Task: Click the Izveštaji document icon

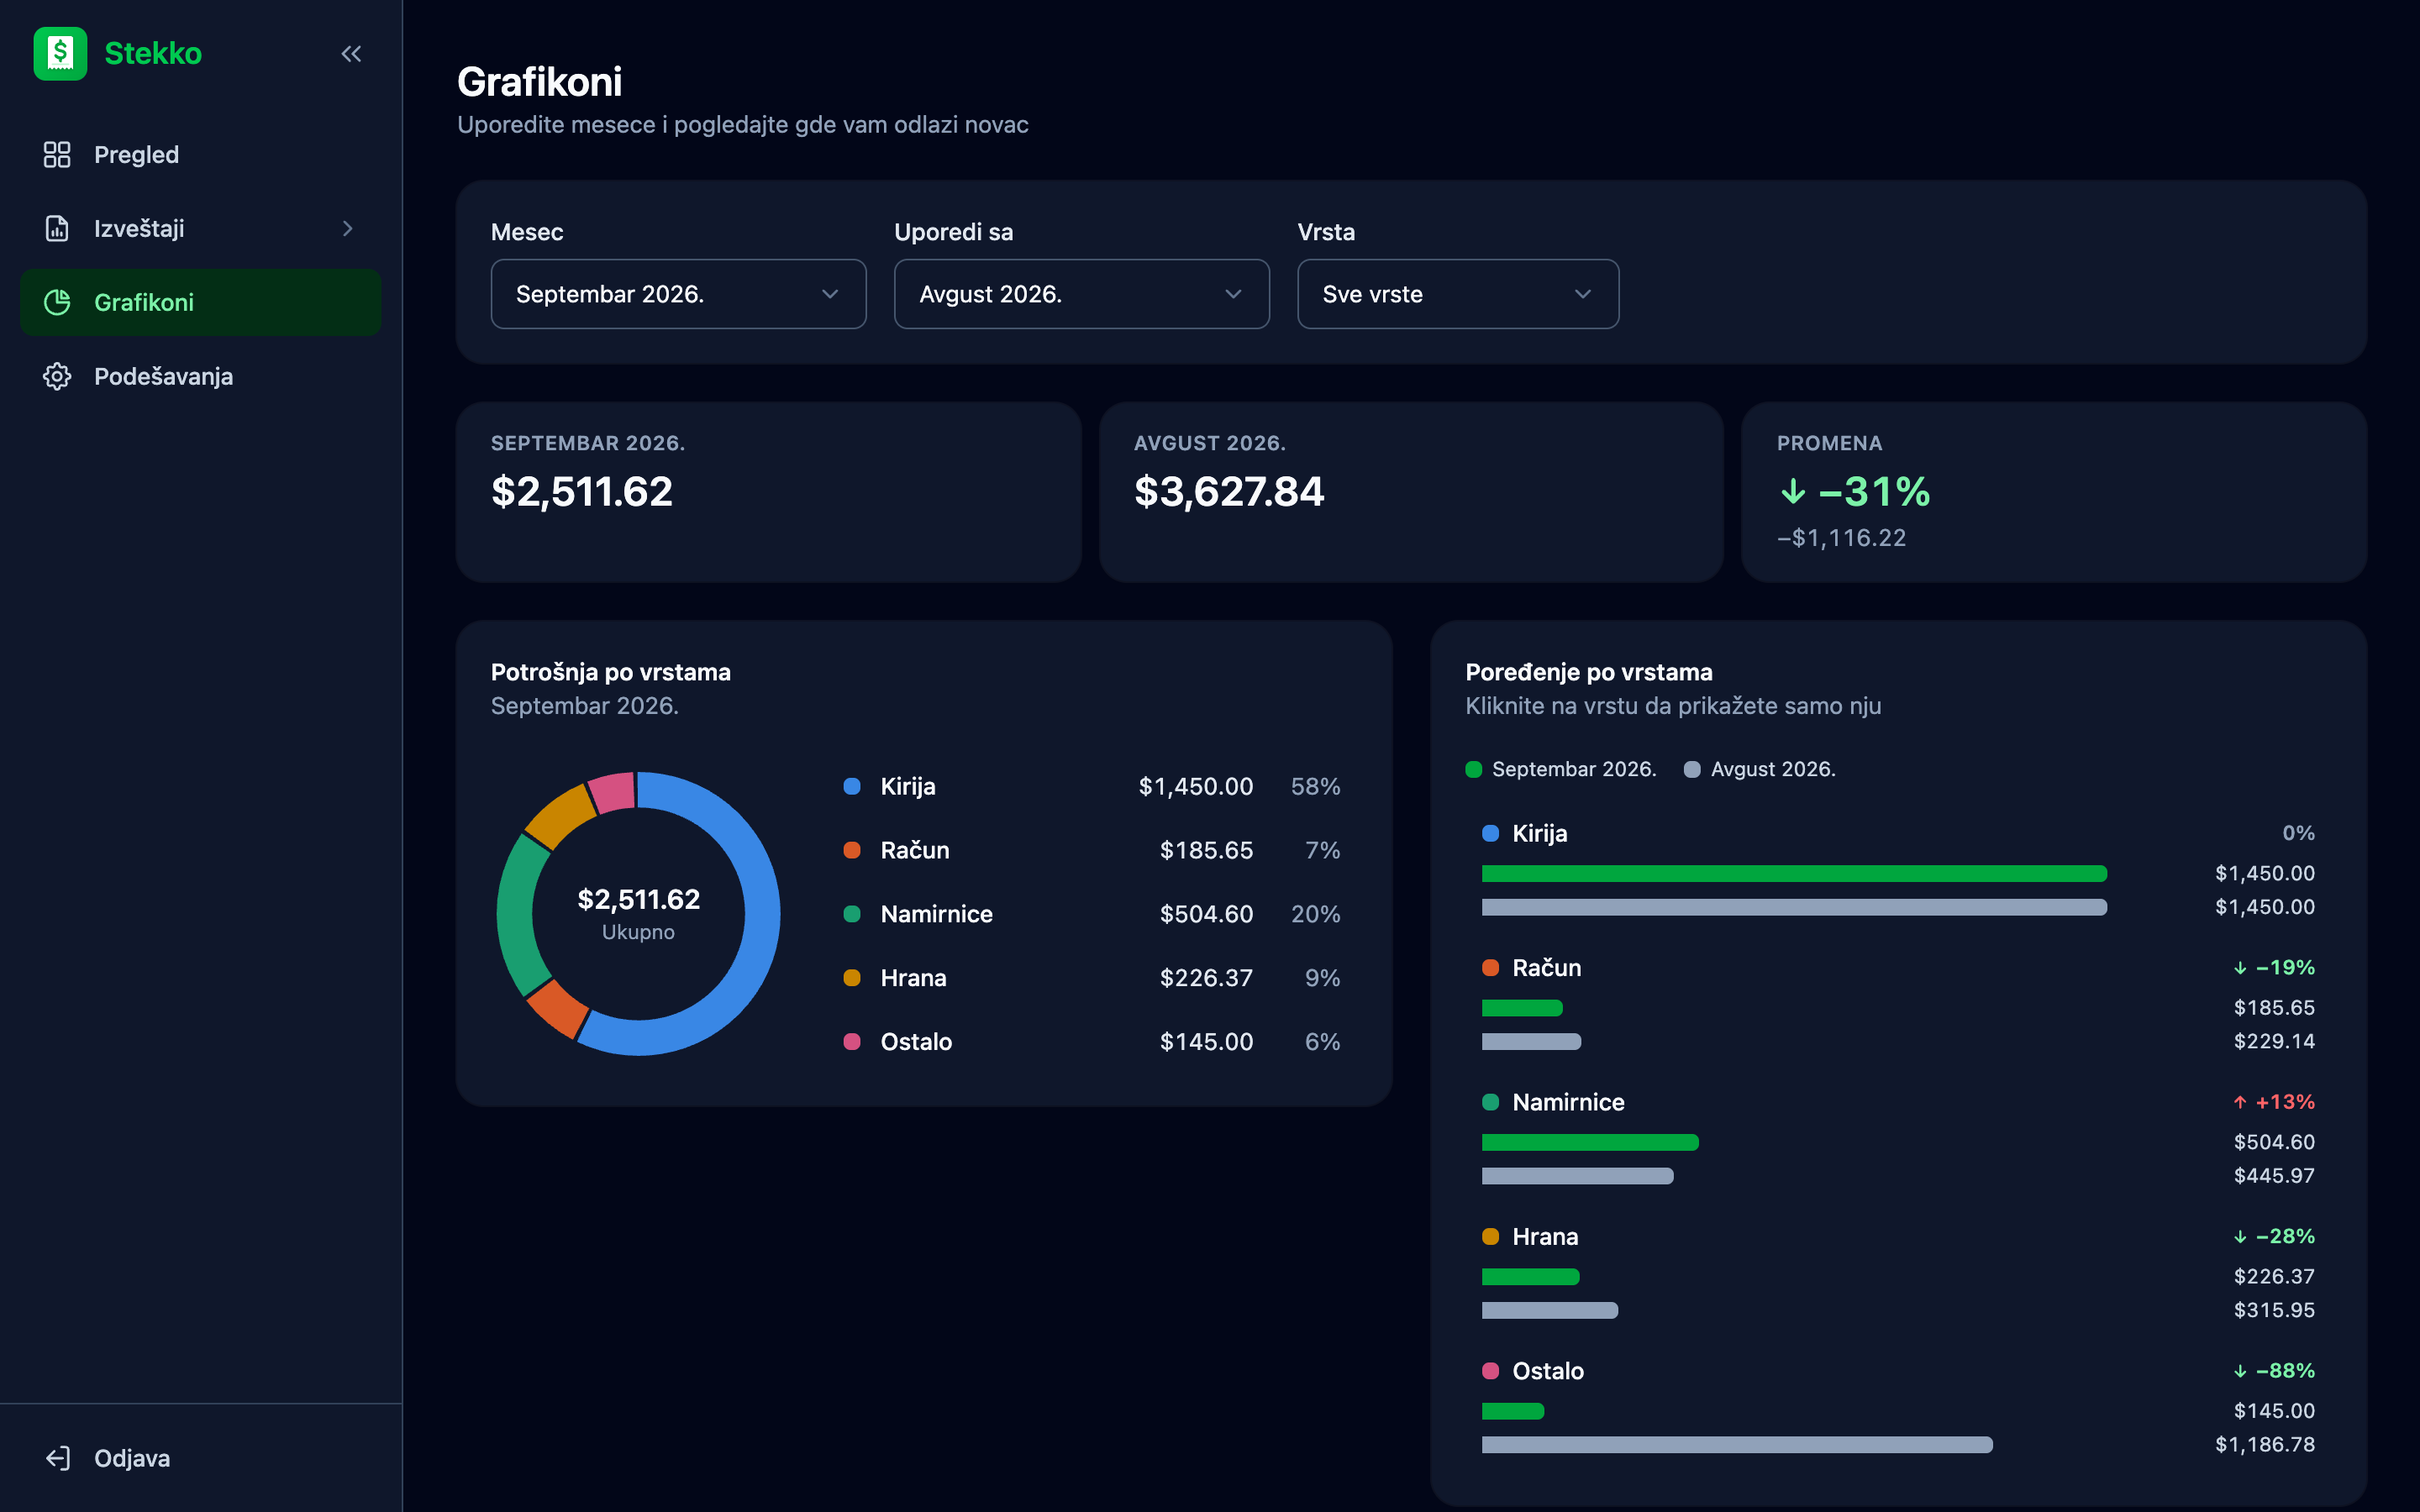Action: click(57, 228)
